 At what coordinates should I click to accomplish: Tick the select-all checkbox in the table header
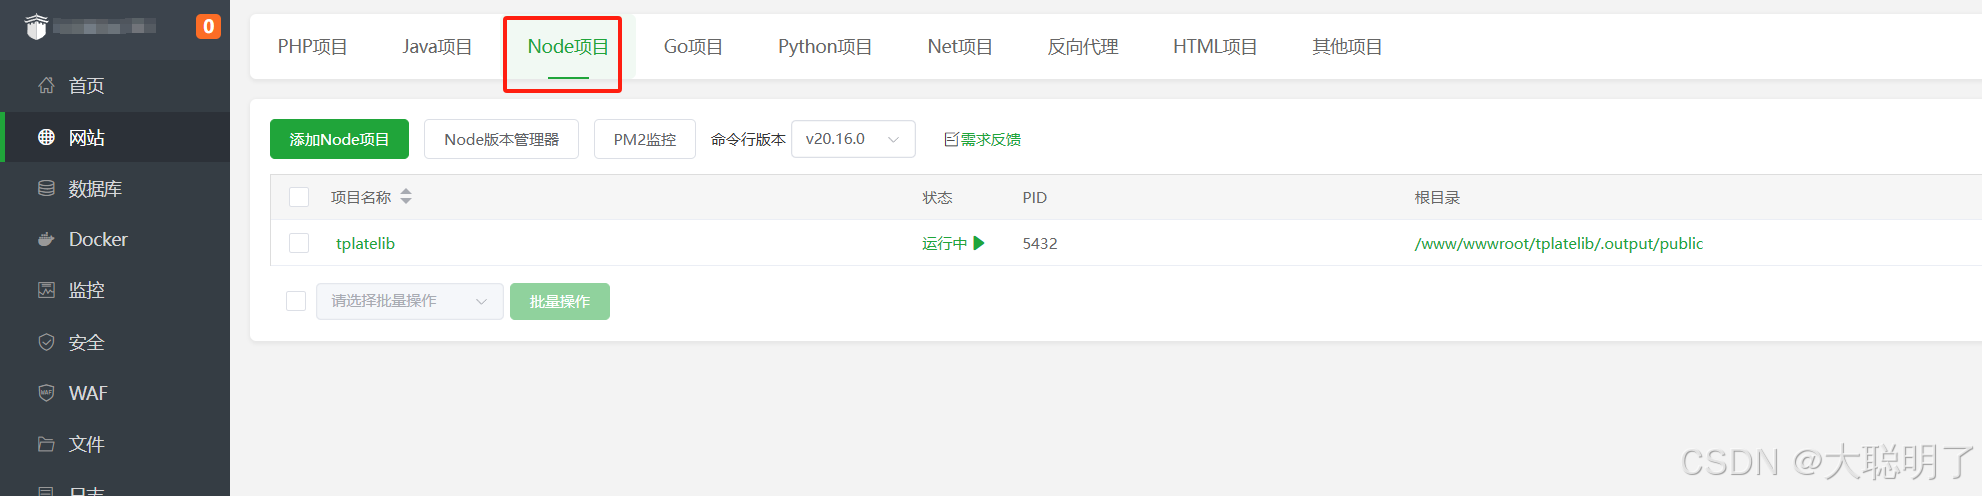(x=299, y=197)
